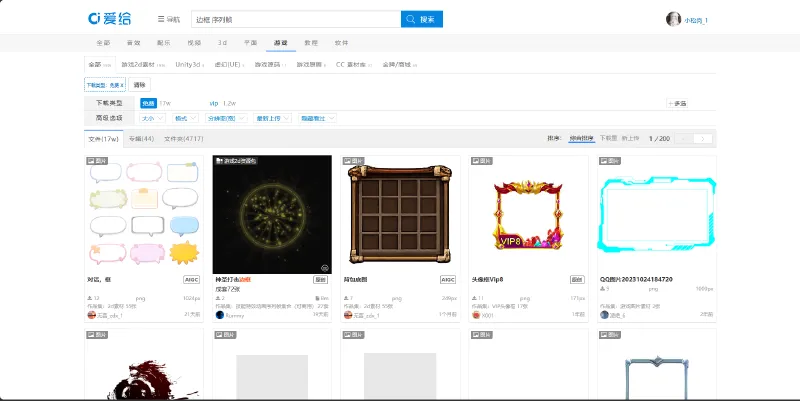Click the 爱给 site logo
Image resolution: width=800 pixels, height=401 pixels.
click(109, 19)
